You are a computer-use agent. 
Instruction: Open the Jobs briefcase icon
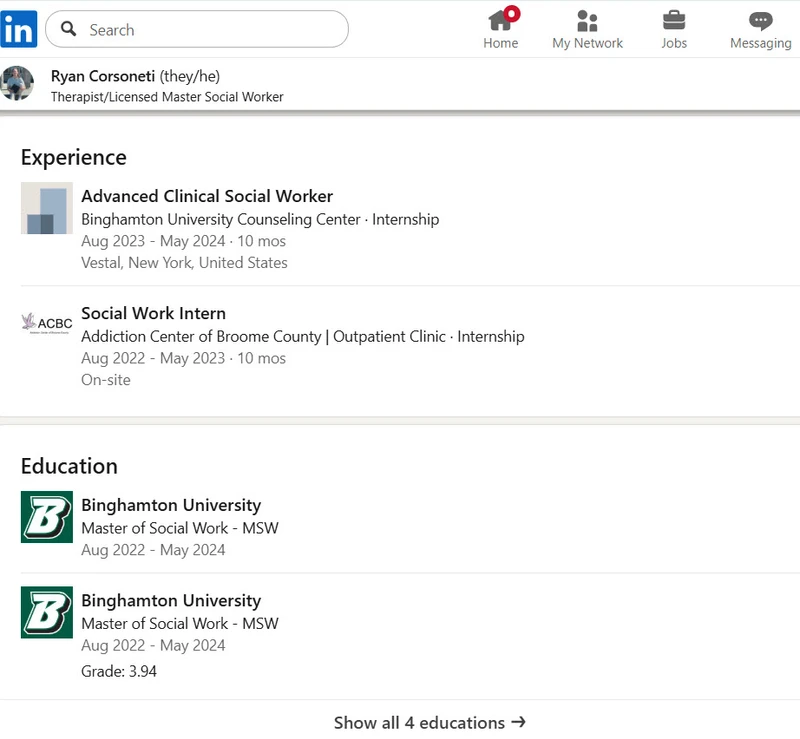(674, 20)
